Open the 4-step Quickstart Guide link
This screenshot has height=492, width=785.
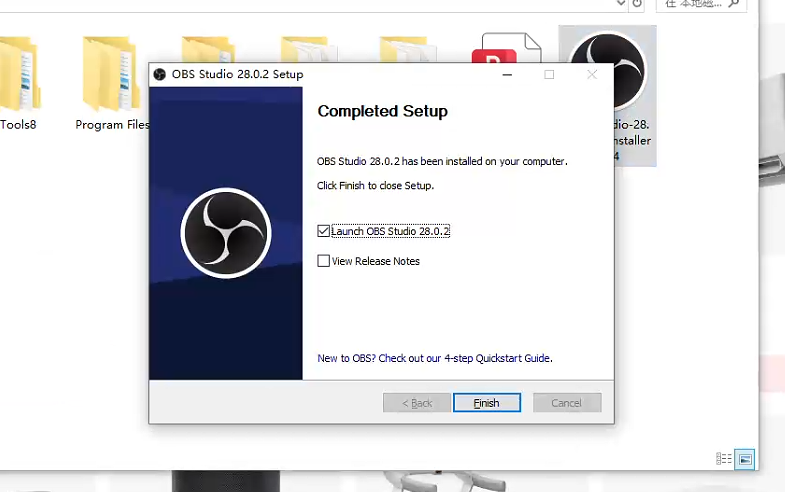435,358
